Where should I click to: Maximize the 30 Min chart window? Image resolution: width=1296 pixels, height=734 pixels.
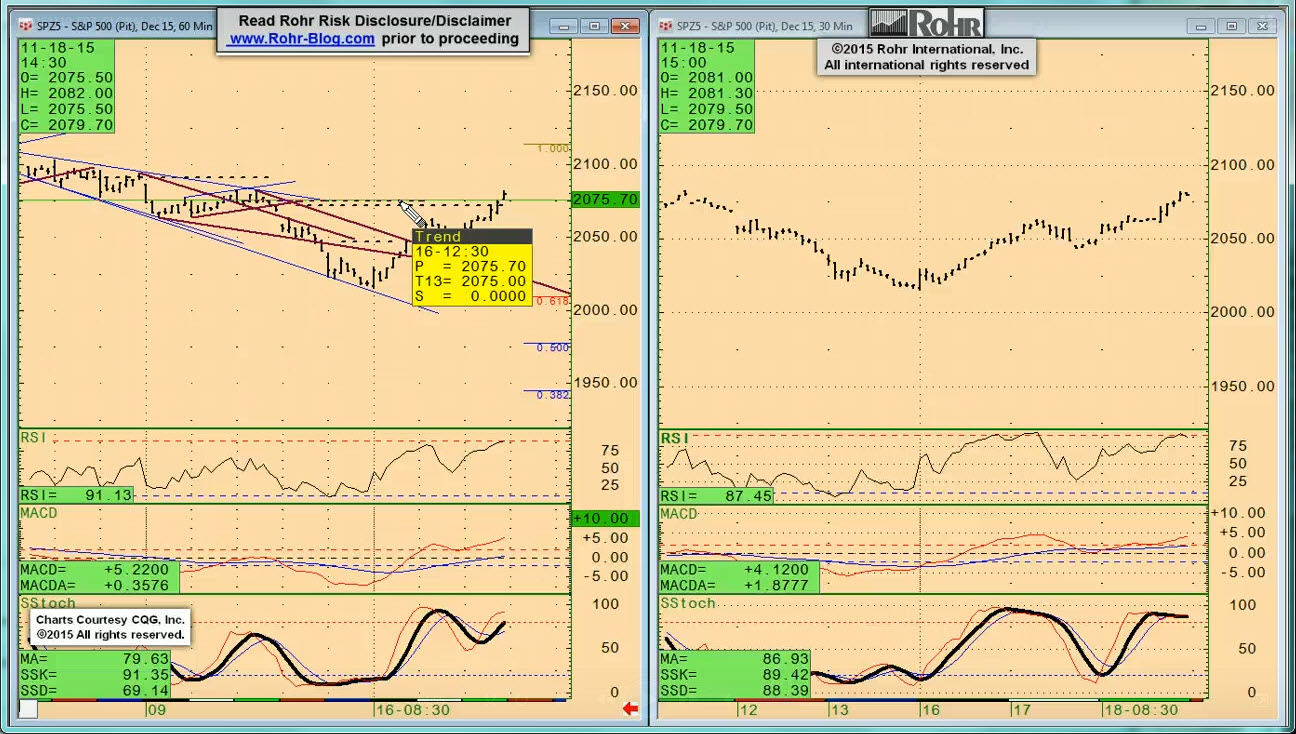(1232, 26)
